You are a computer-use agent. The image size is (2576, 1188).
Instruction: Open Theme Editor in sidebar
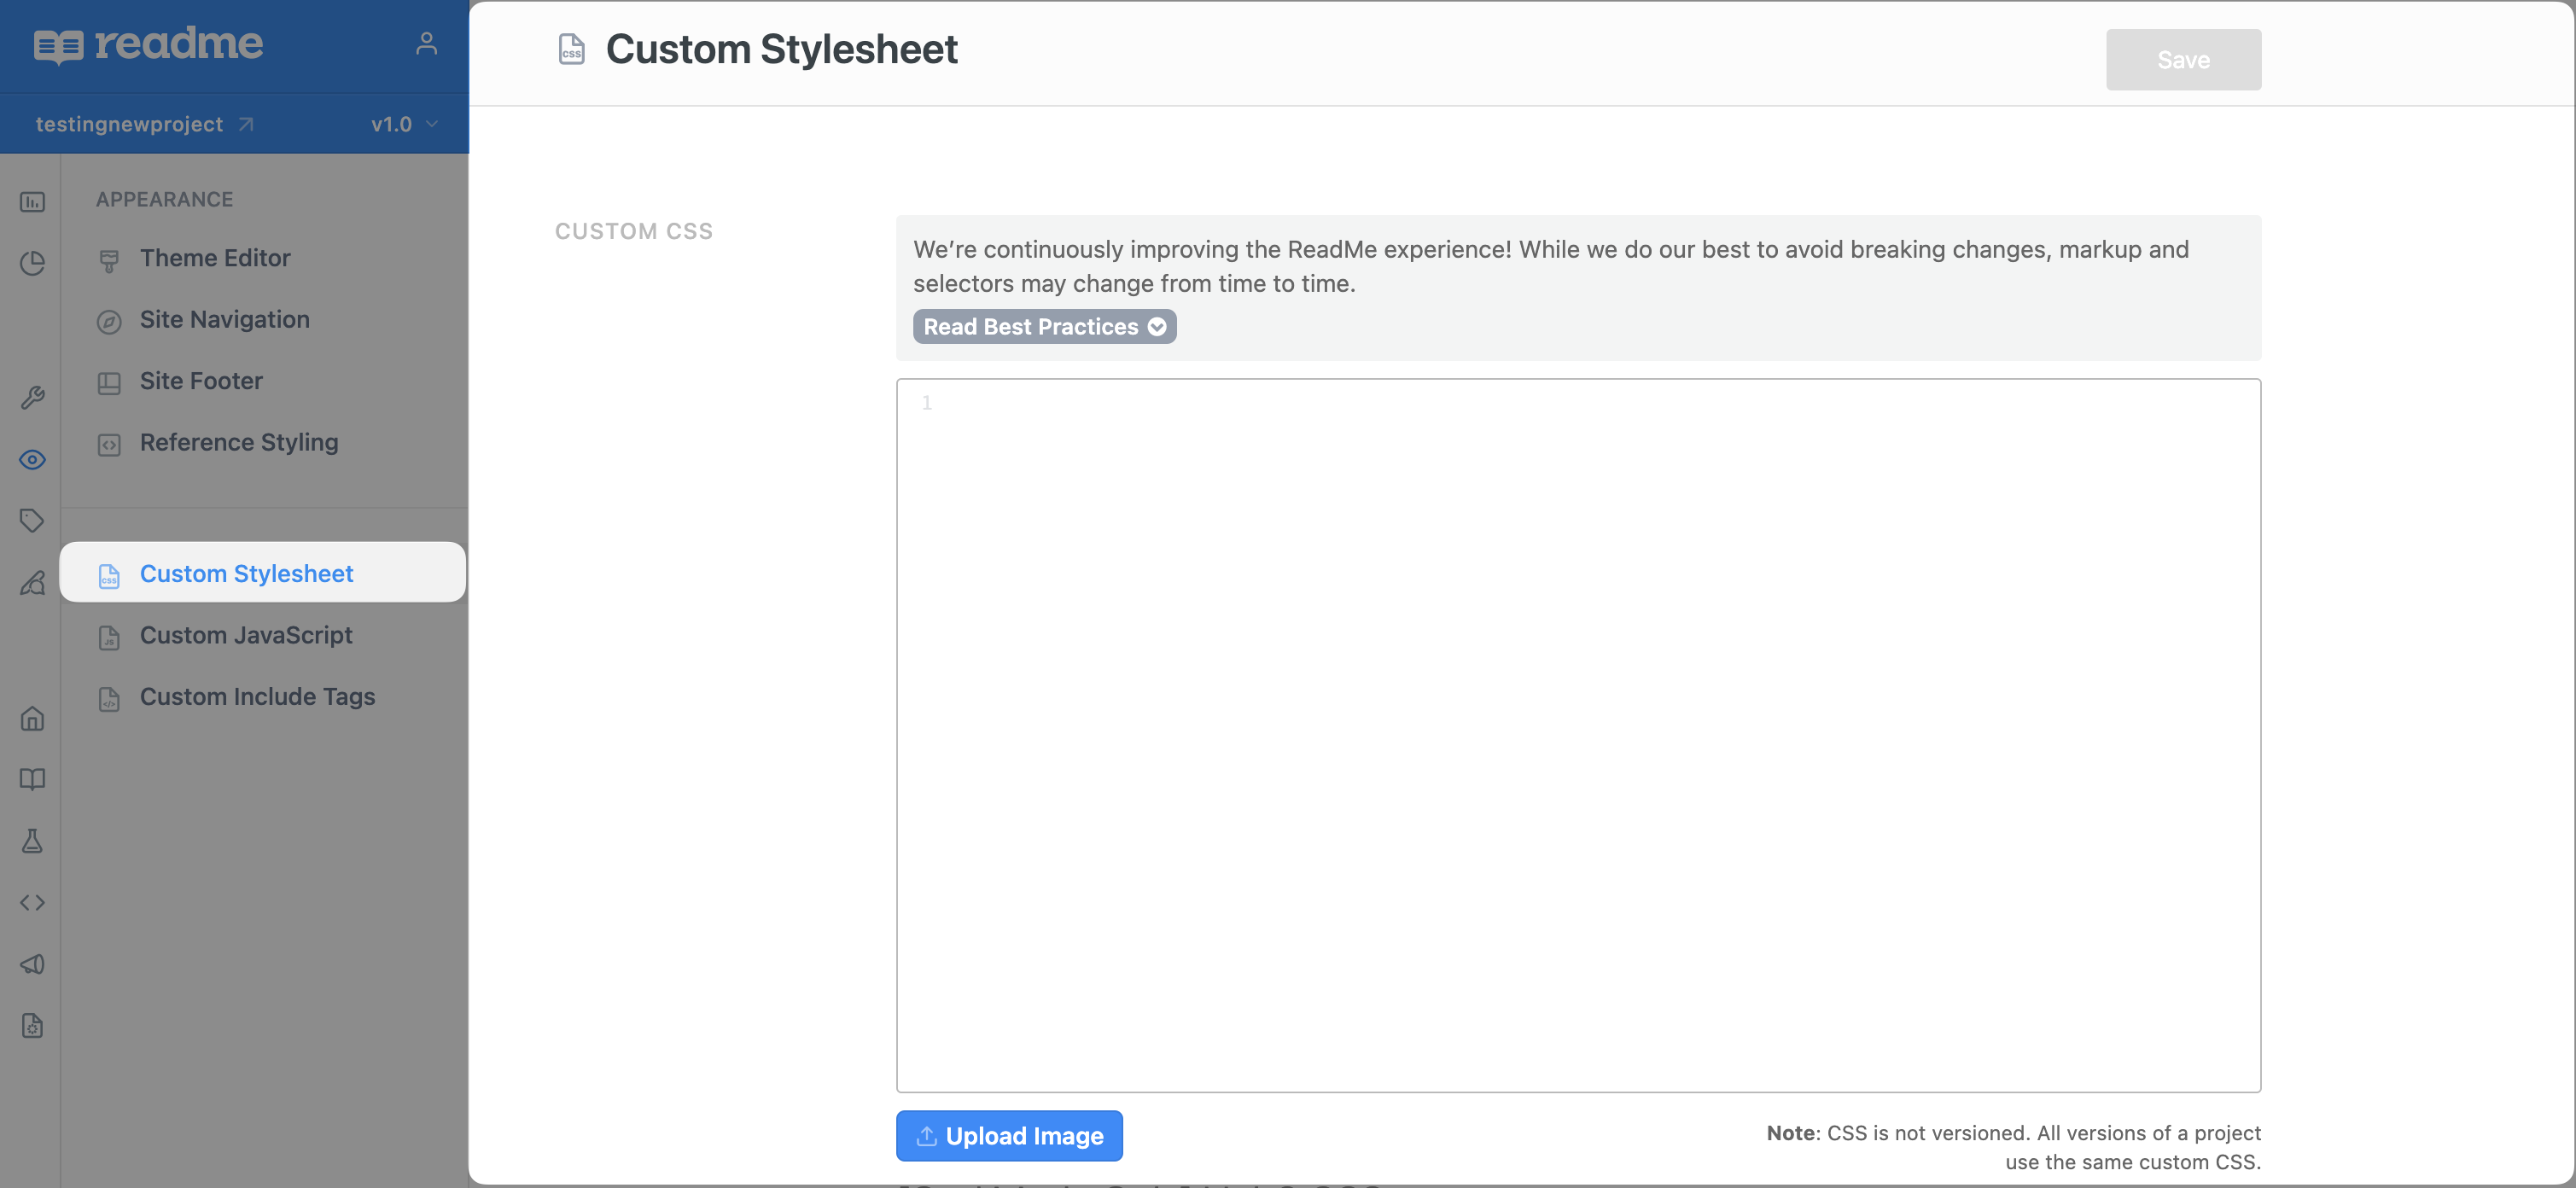pyautogui.click(x=215, y=258)
